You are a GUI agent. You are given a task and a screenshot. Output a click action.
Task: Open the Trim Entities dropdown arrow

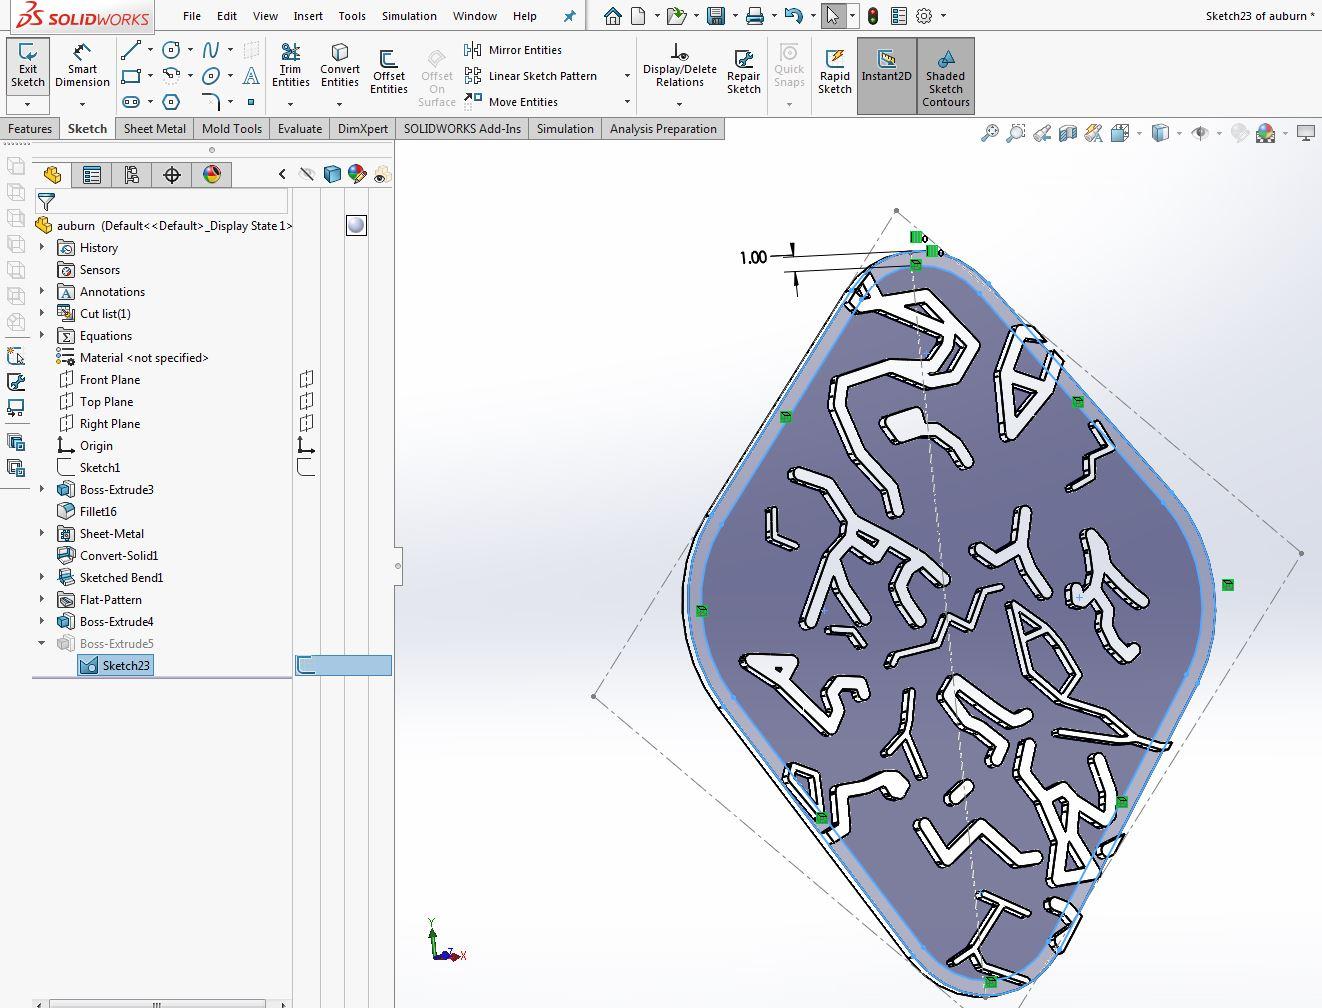point(290,104)
